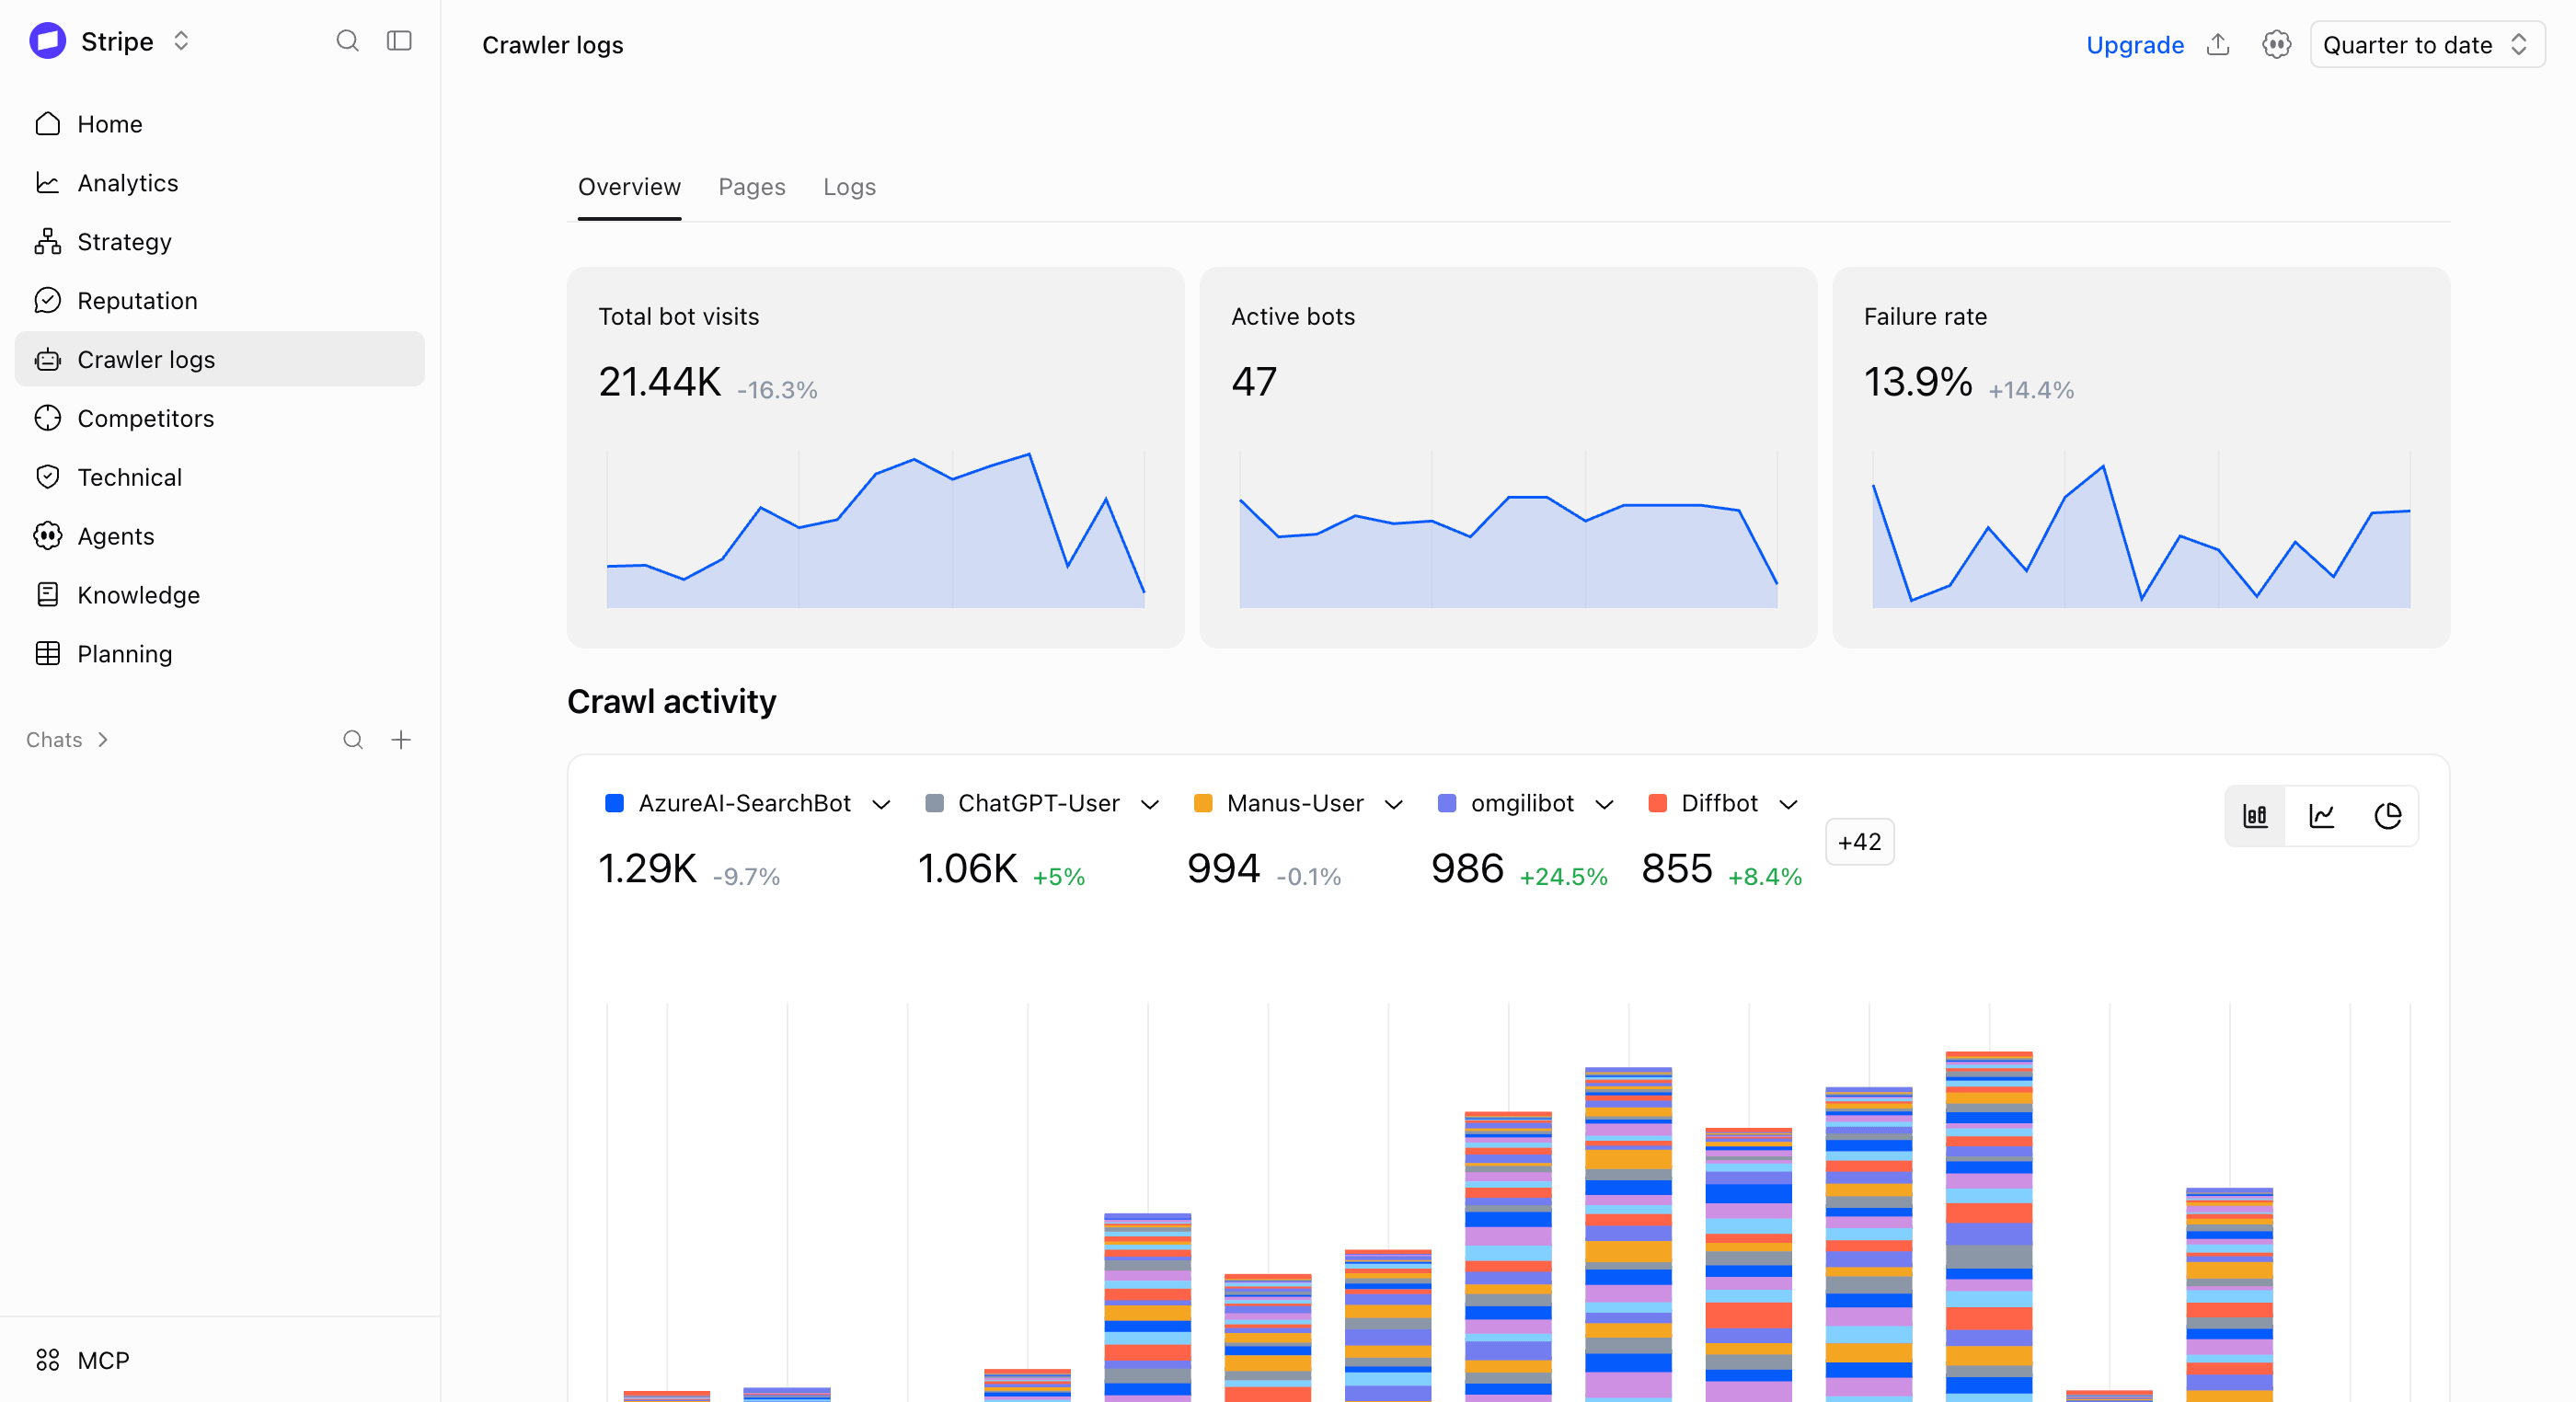Switch crawl activity to line chart view
This screenshot has width=2576, height=1402.
click(2322, 816)
